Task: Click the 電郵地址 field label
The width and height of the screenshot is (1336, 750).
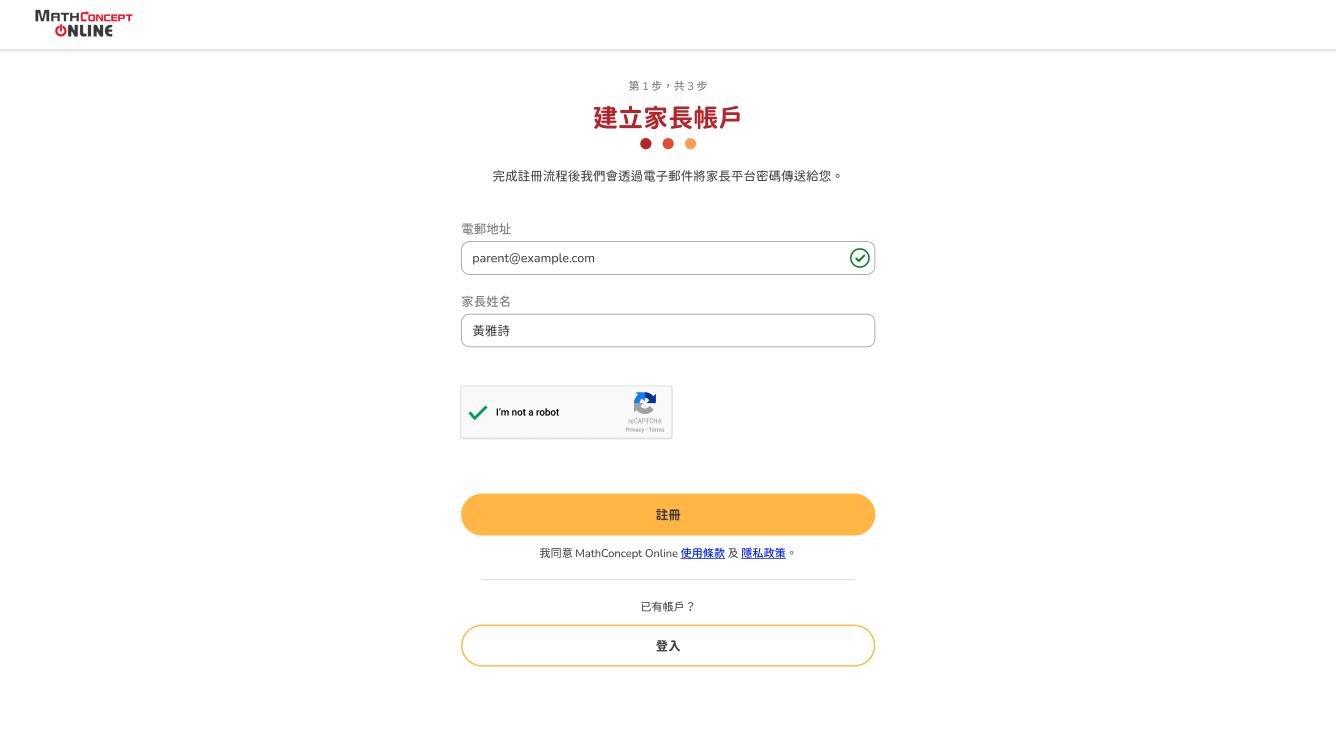Action: point(486,229)
